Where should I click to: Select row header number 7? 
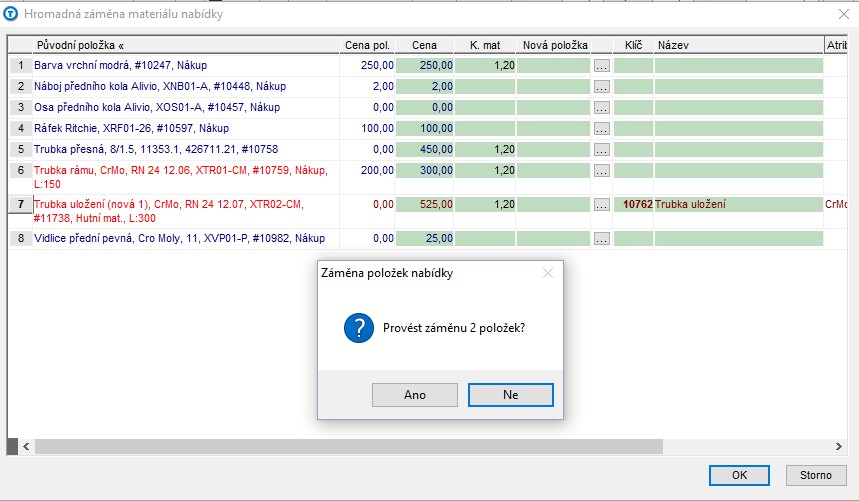click(20, 204)
